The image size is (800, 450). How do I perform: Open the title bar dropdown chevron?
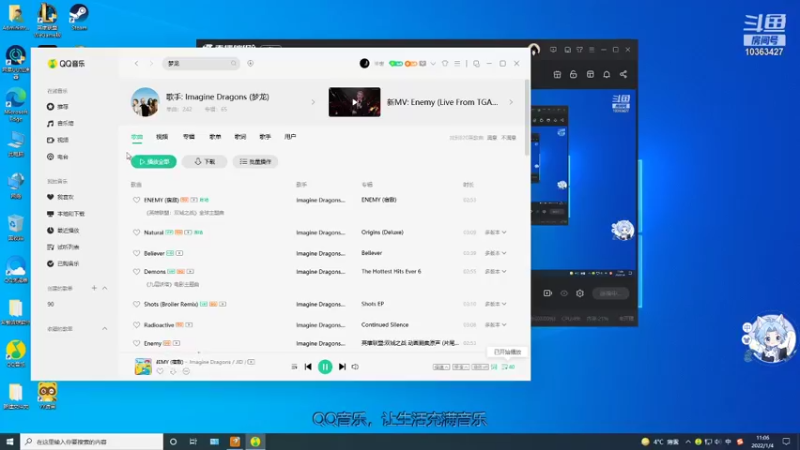click(433, 64)
